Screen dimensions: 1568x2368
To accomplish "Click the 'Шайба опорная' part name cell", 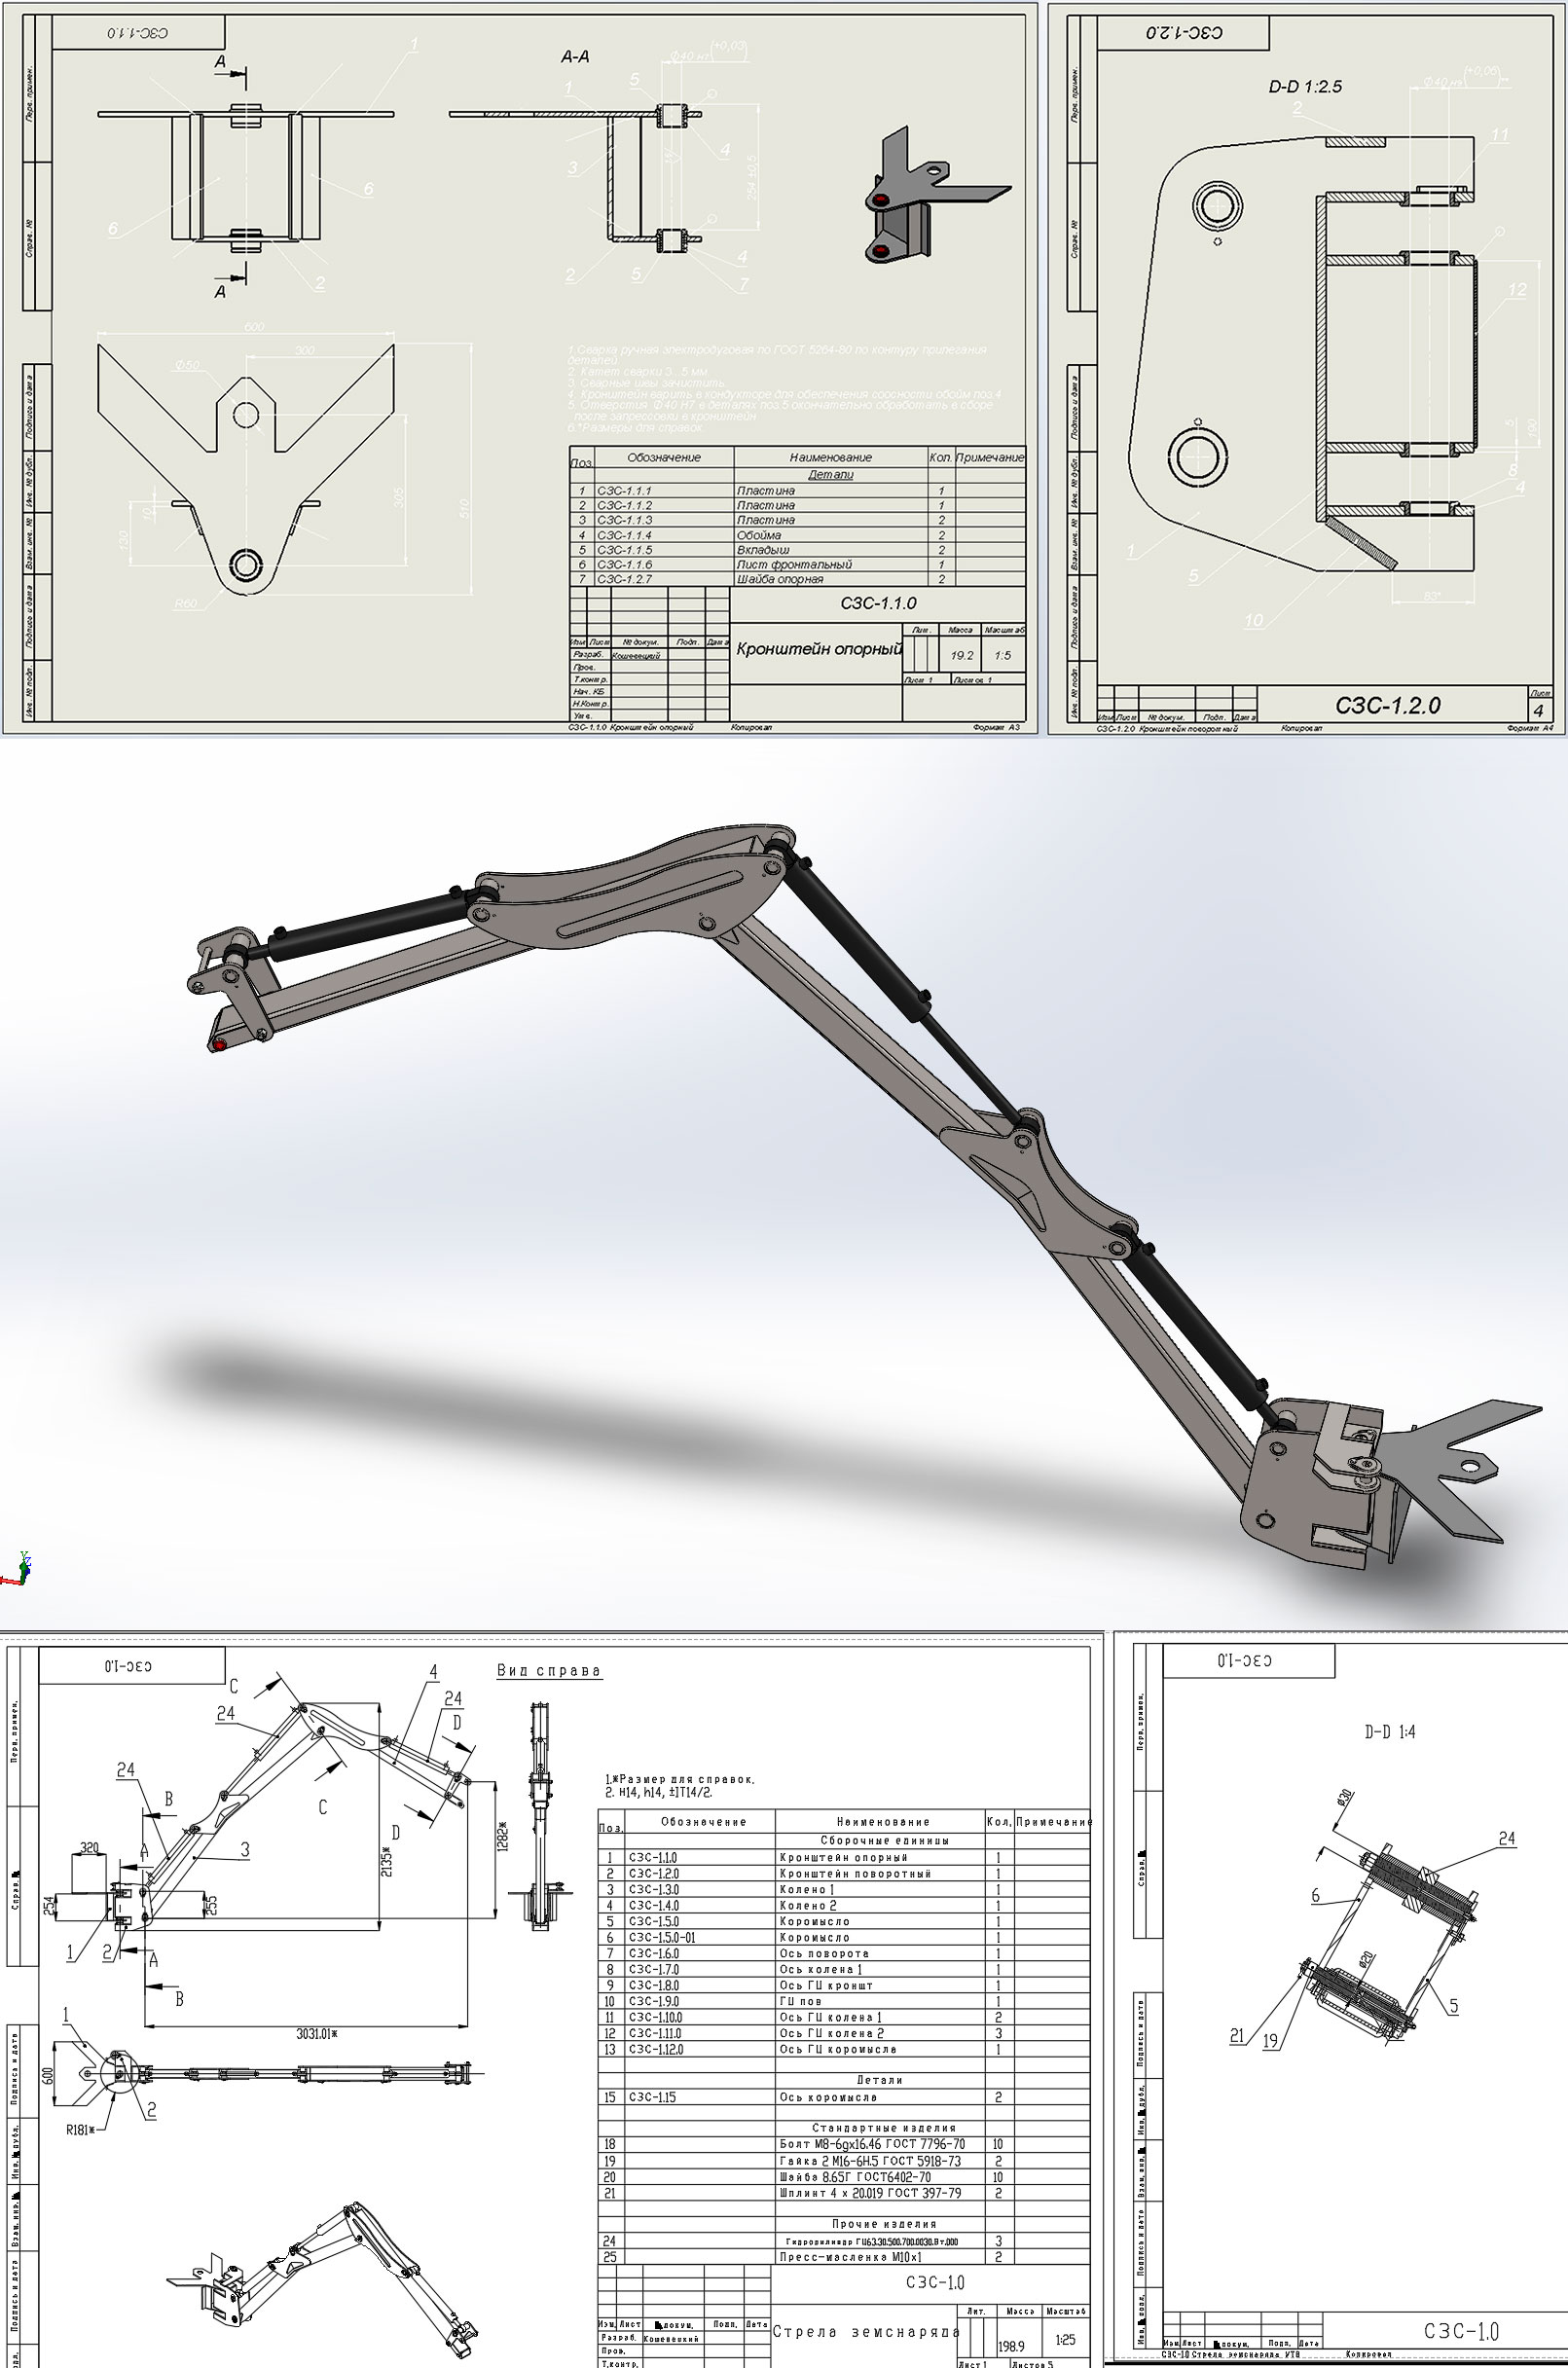I will (x=831, y=579).
